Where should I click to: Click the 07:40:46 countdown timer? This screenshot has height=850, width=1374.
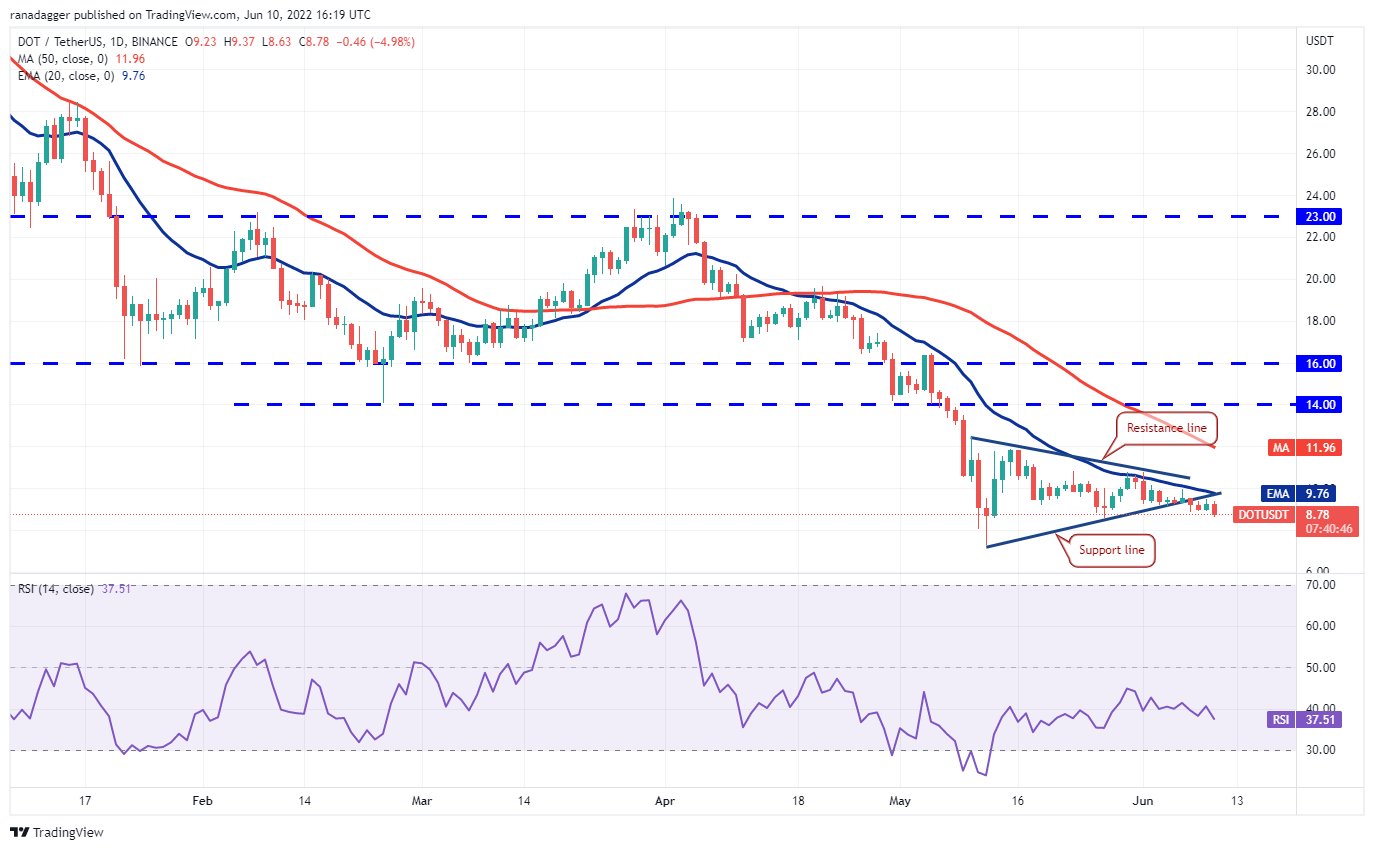pos(1330,528)
